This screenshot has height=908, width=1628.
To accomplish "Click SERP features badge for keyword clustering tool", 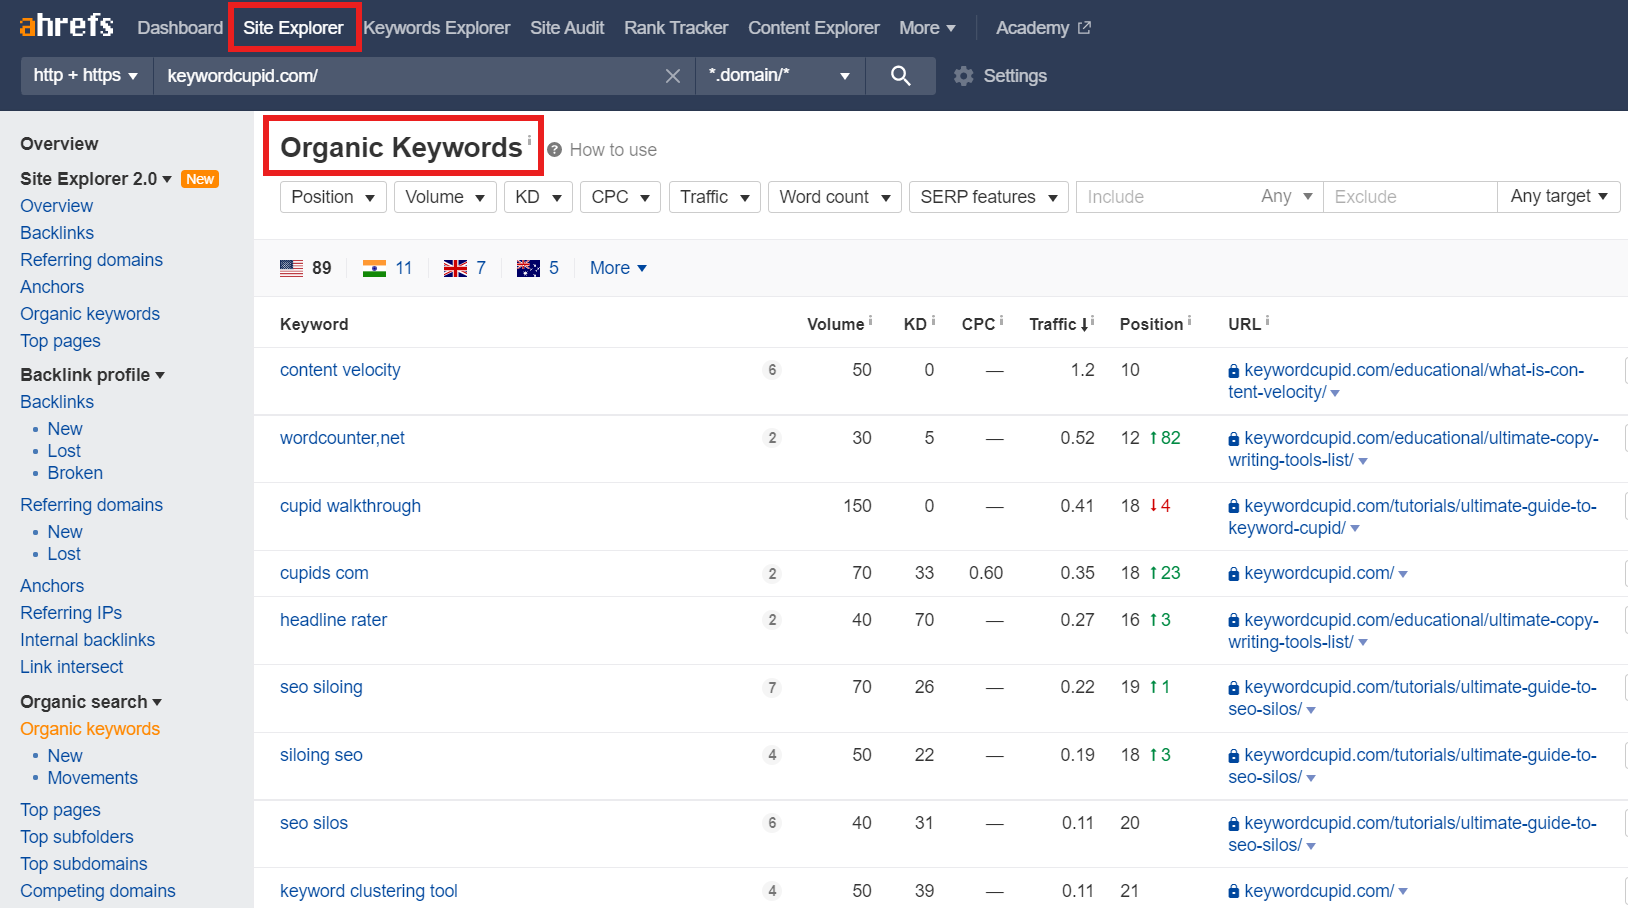I will click(772, 891).
